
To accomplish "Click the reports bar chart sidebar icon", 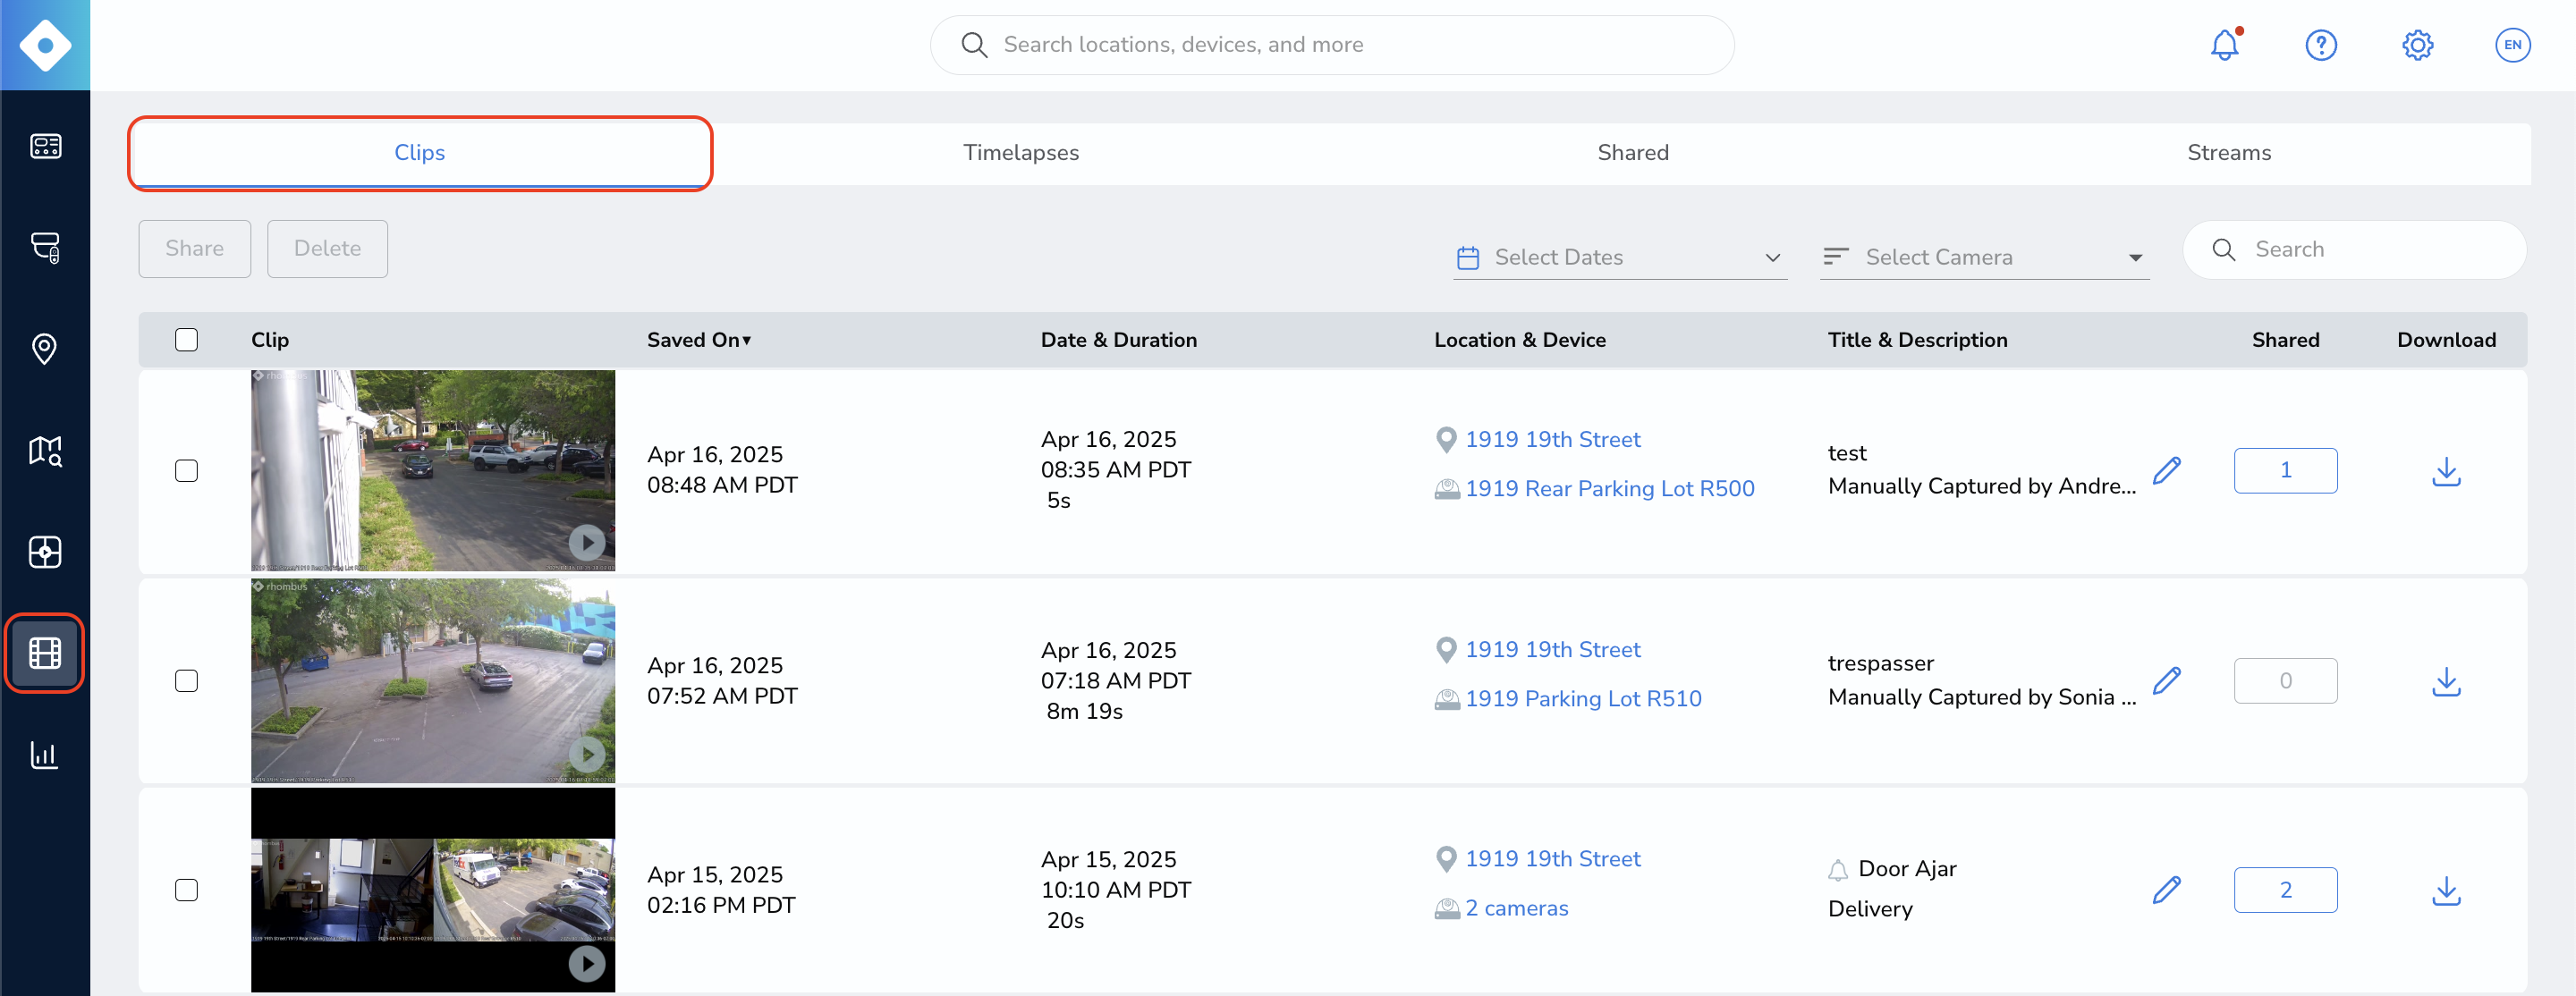I will (44, 754).
